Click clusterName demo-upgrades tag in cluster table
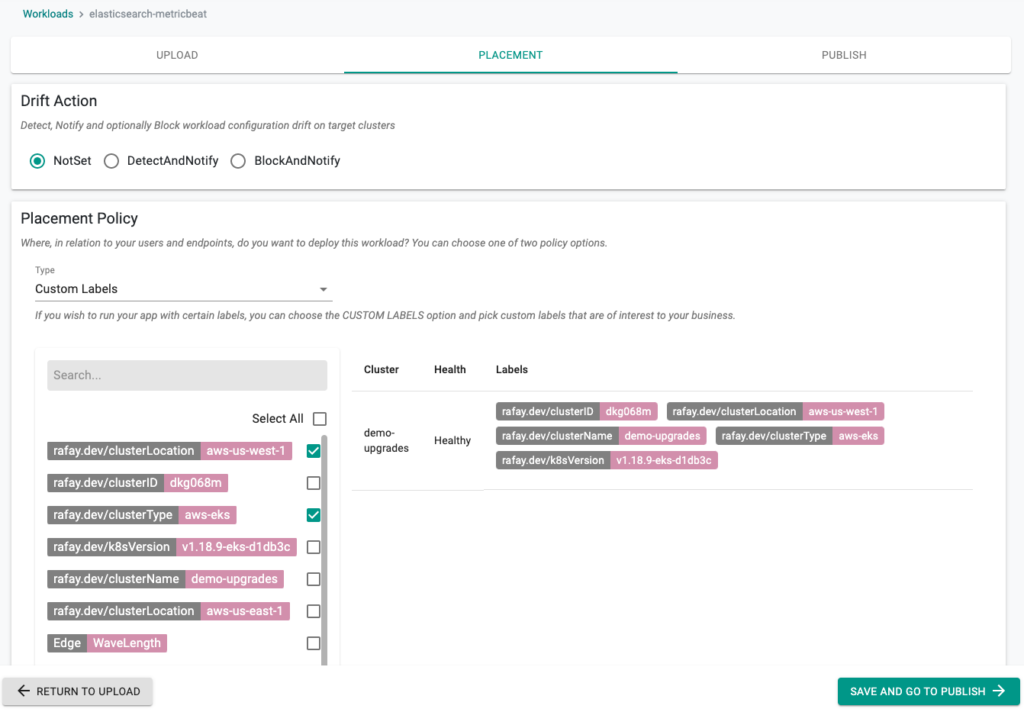Screen dimensions: 1024x712 [601, 436]
